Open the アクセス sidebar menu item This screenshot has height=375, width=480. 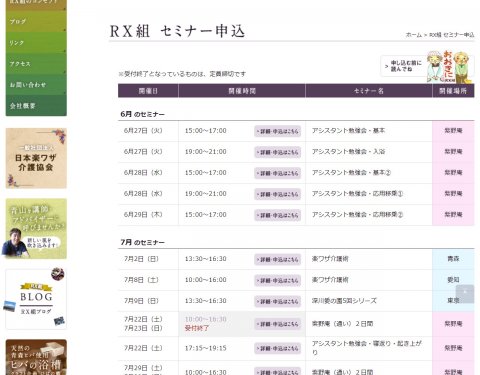click(x=36, y=63)
